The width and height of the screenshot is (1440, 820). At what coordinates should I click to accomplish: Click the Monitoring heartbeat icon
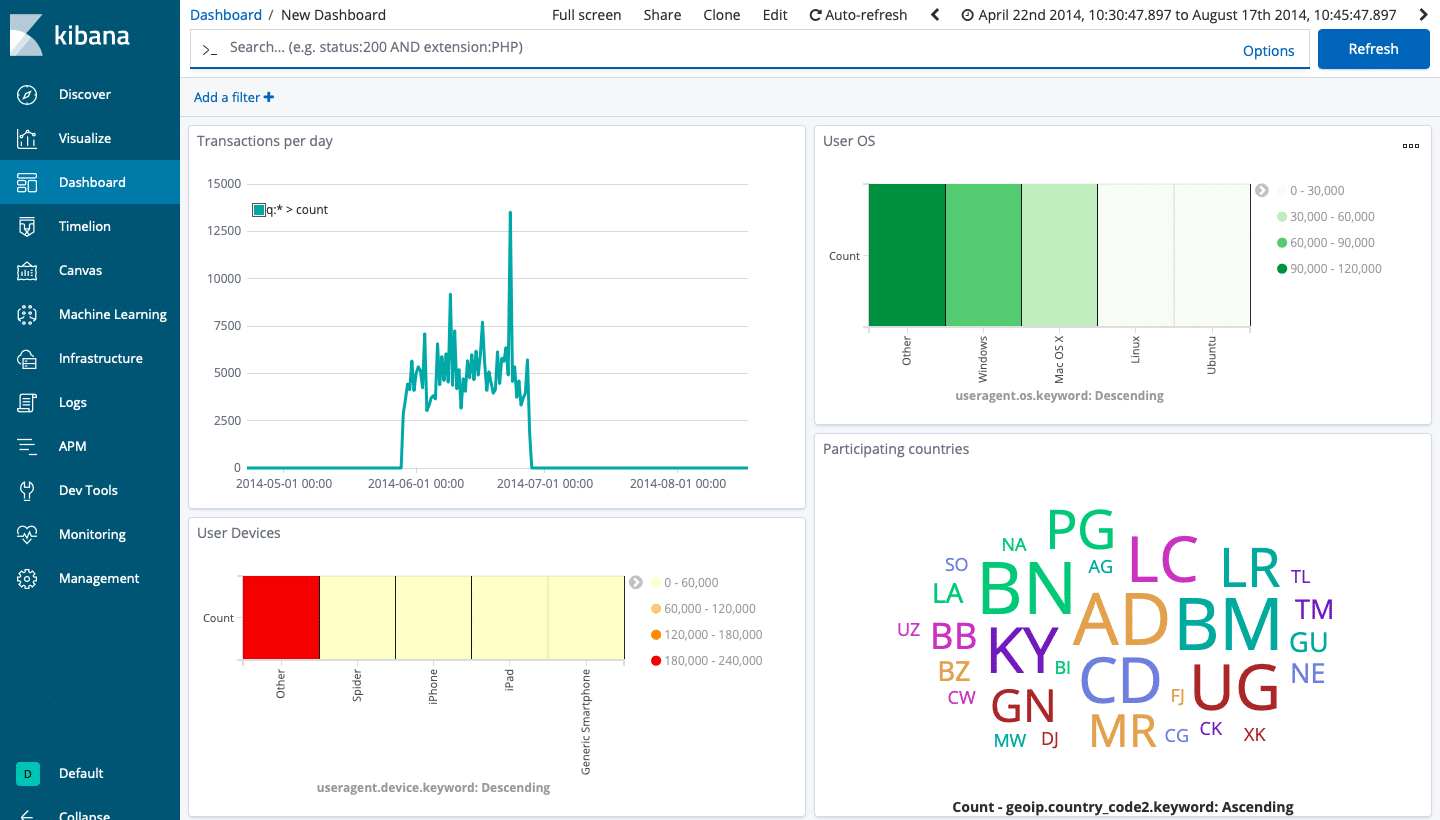[27, 534]
